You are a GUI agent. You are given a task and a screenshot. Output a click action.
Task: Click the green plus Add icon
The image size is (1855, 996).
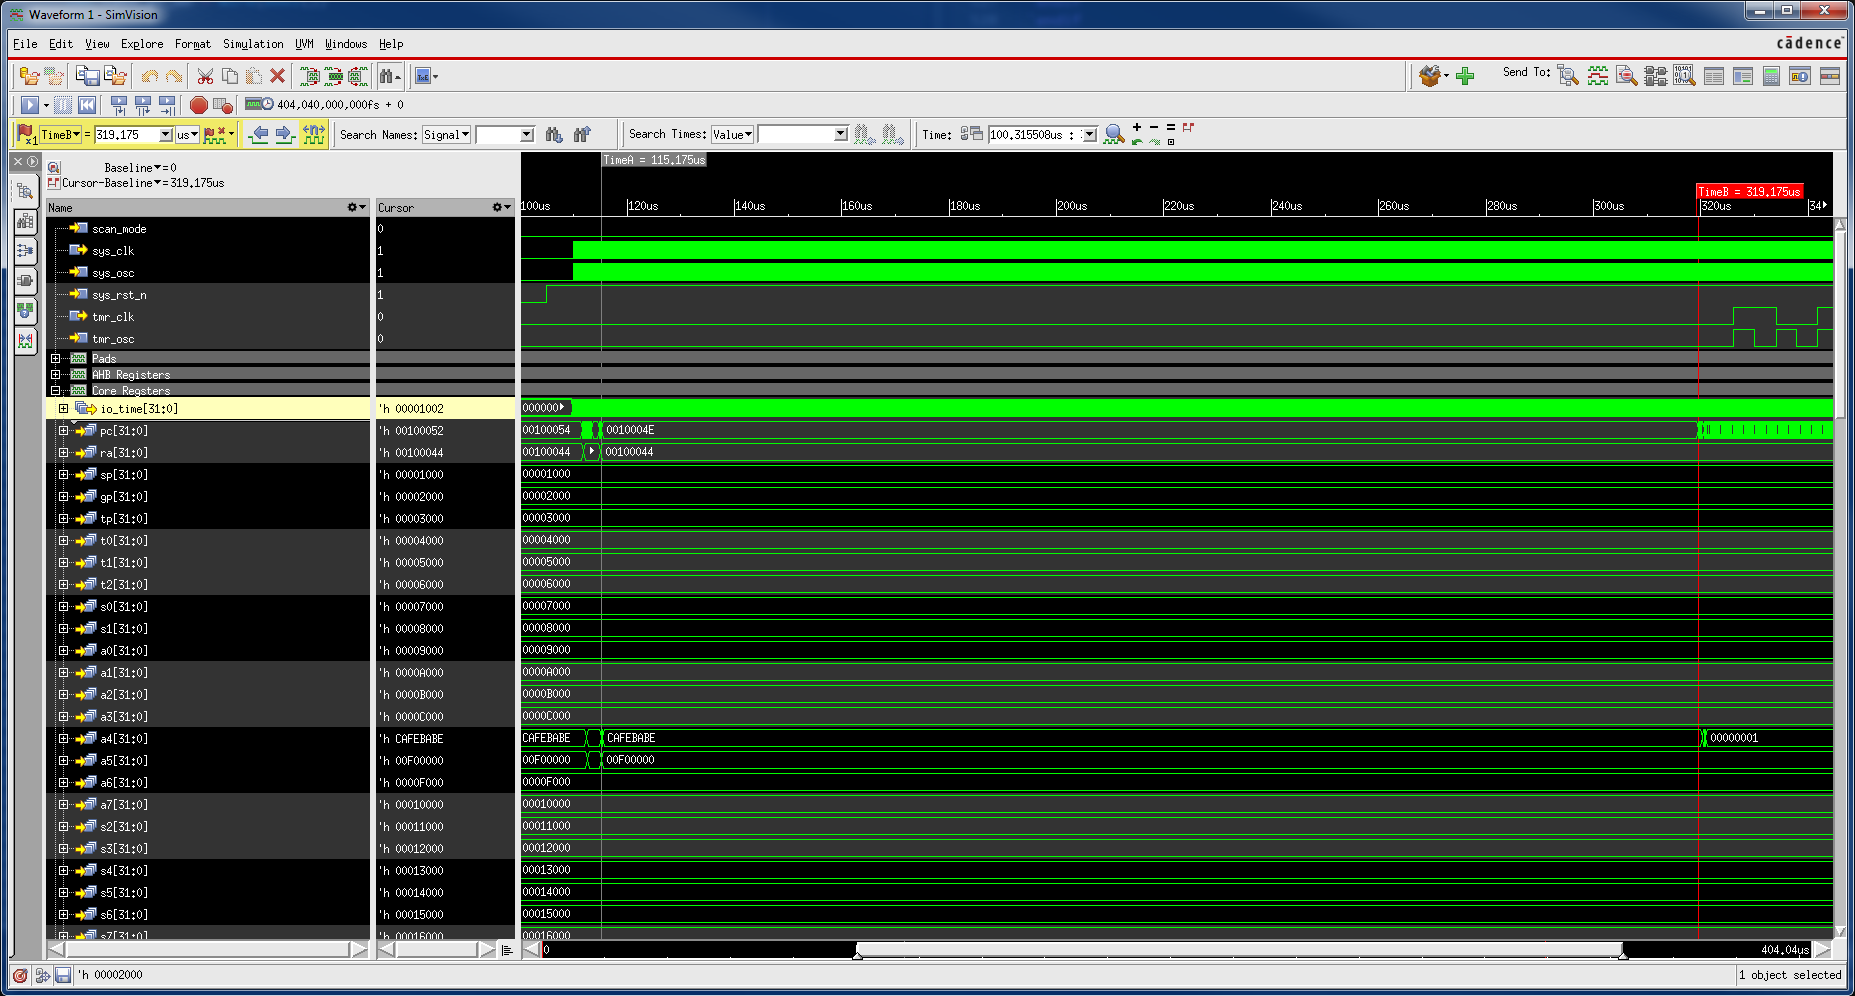pos(1465,75)
